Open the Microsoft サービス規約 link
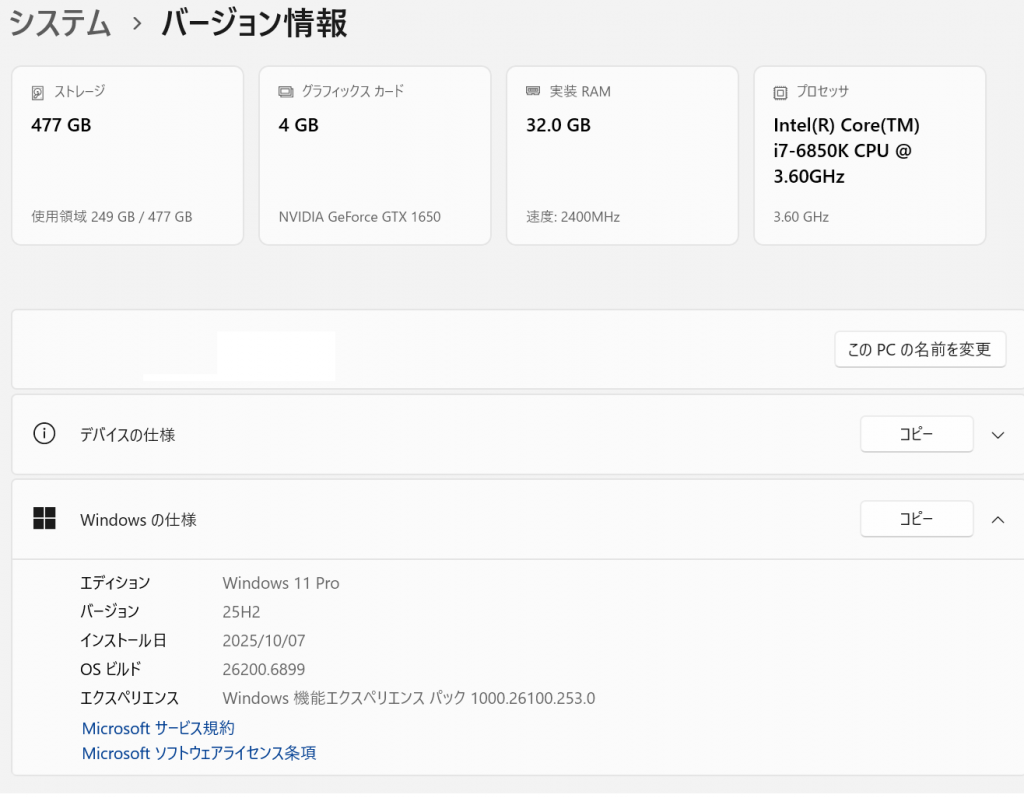Viewport: 1024px width, 798px height. [x=158, y=728]
